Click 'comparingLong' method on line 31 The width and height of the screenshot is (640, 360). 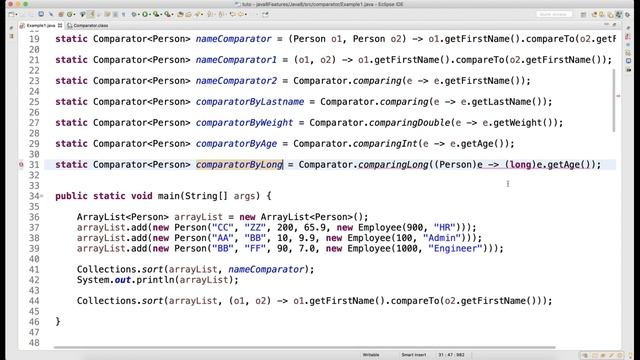[x=393, y=164]
